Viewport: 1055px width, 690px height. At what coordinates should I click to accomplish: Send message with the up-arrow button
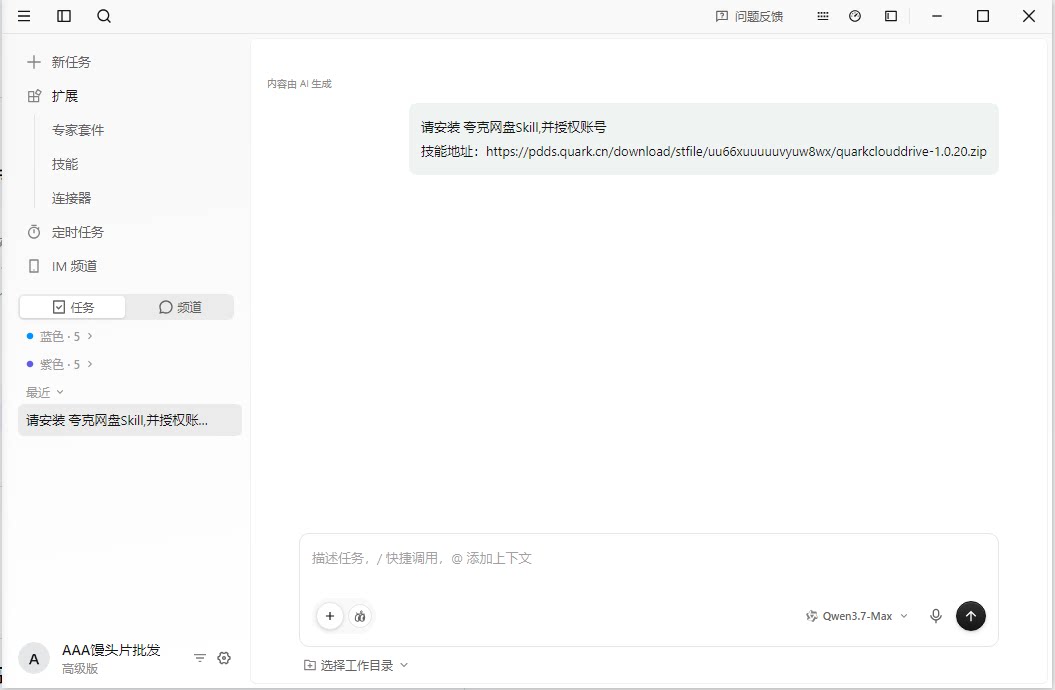click(x=970, y=616)
